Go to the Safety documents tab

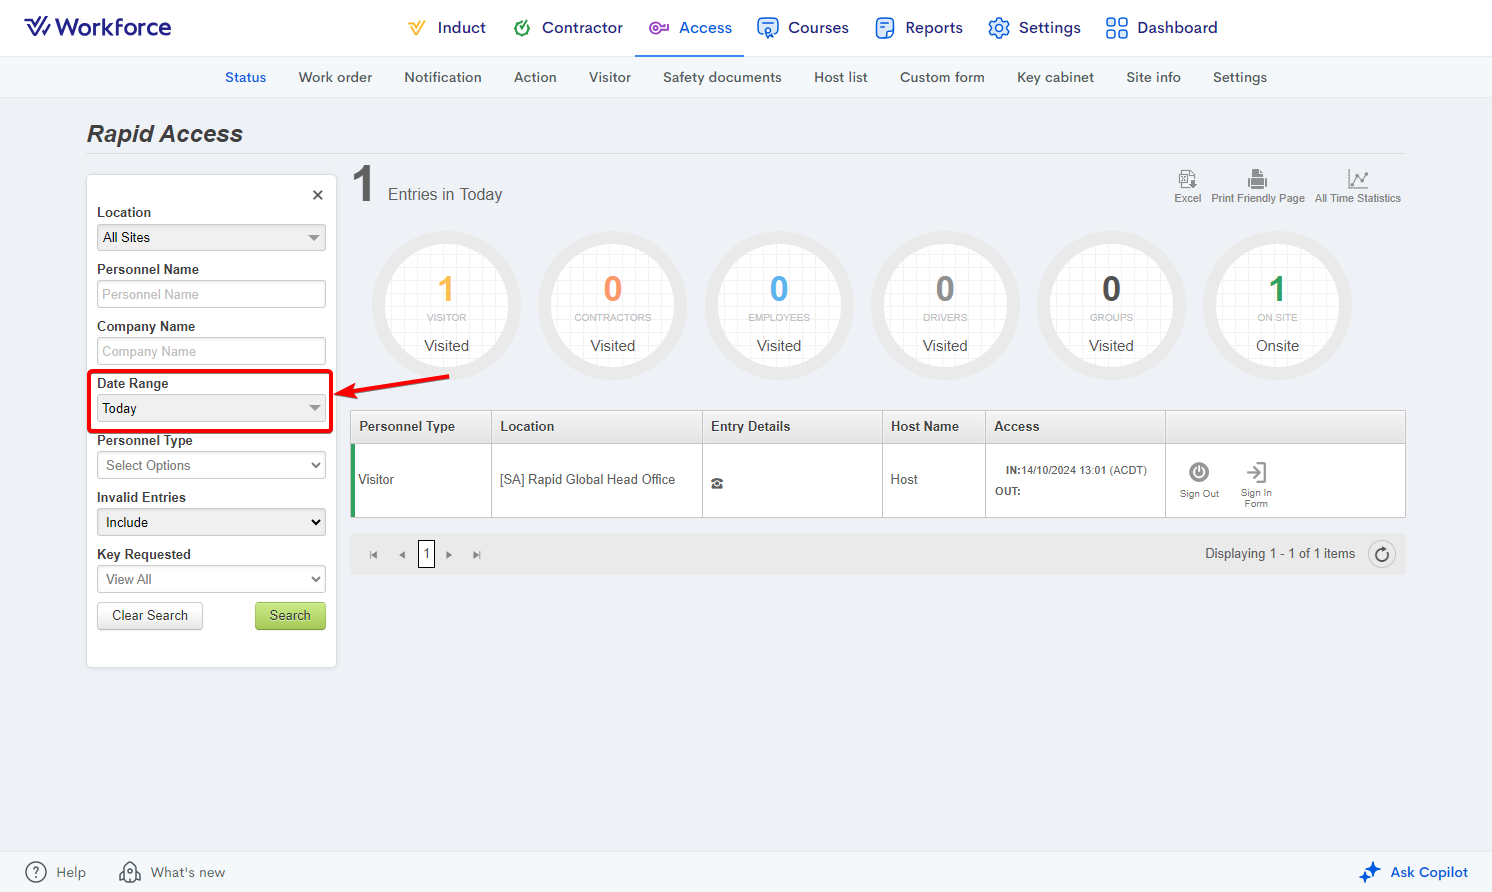click(722, 77)
